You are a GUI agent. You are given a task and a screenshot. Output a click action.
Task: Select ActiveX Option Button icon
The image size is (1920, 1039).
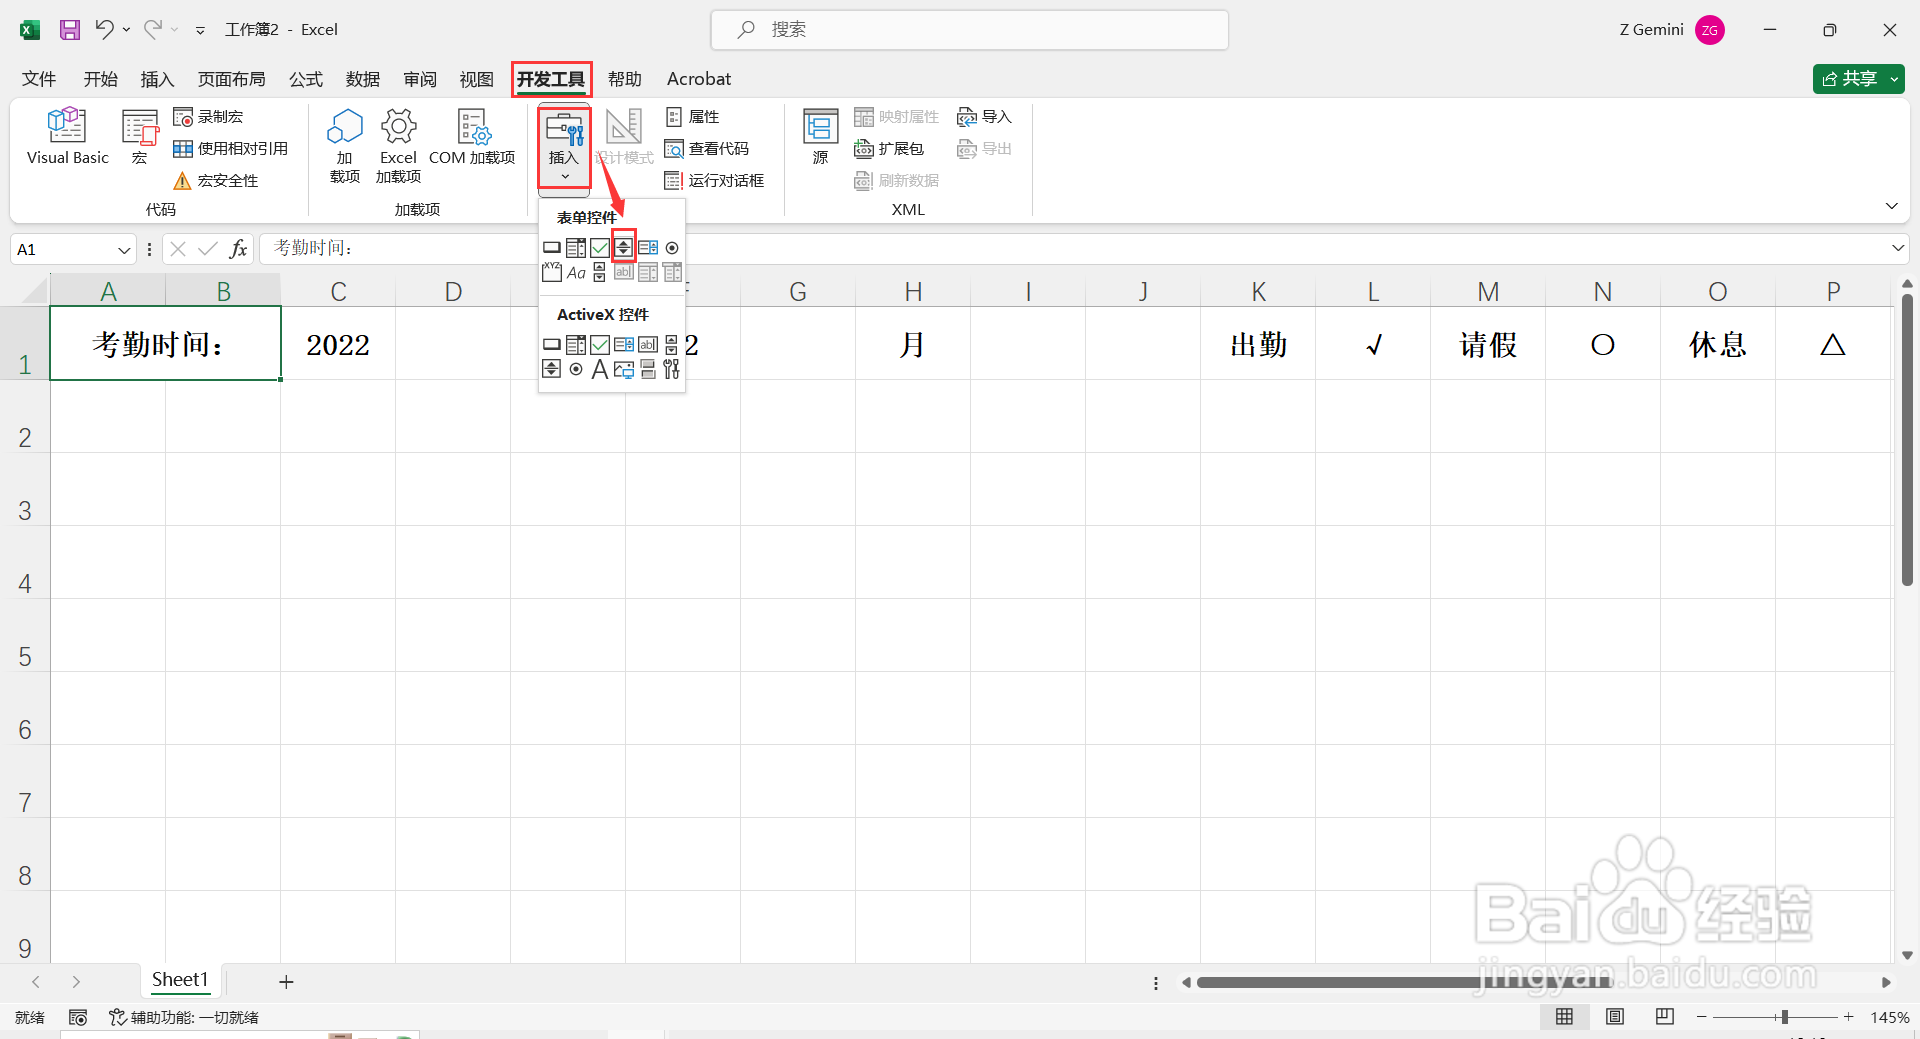576,369
